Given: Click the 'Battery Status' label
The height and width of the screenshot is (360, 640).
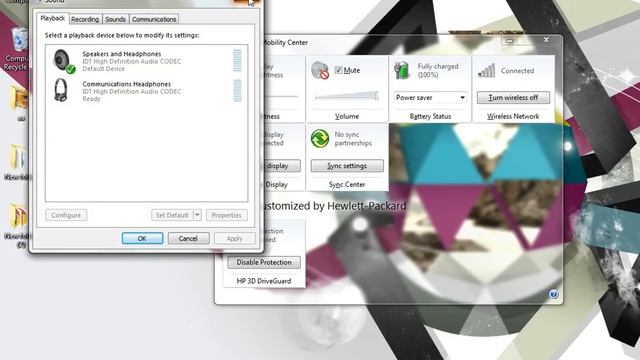Looking at the screenshot, I should pos(430,116).
